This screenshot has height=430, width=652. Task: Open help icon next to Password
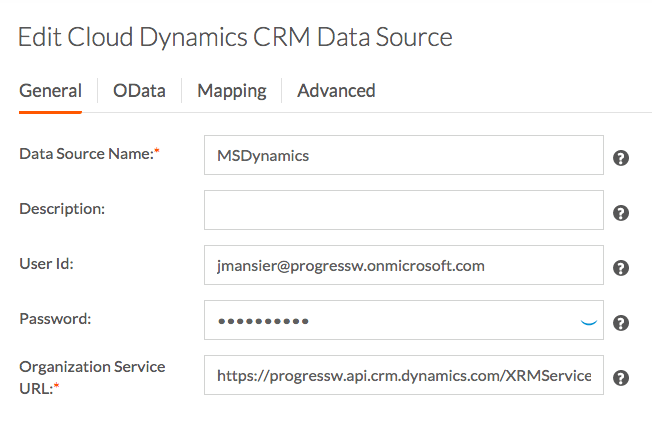[621, 323]
